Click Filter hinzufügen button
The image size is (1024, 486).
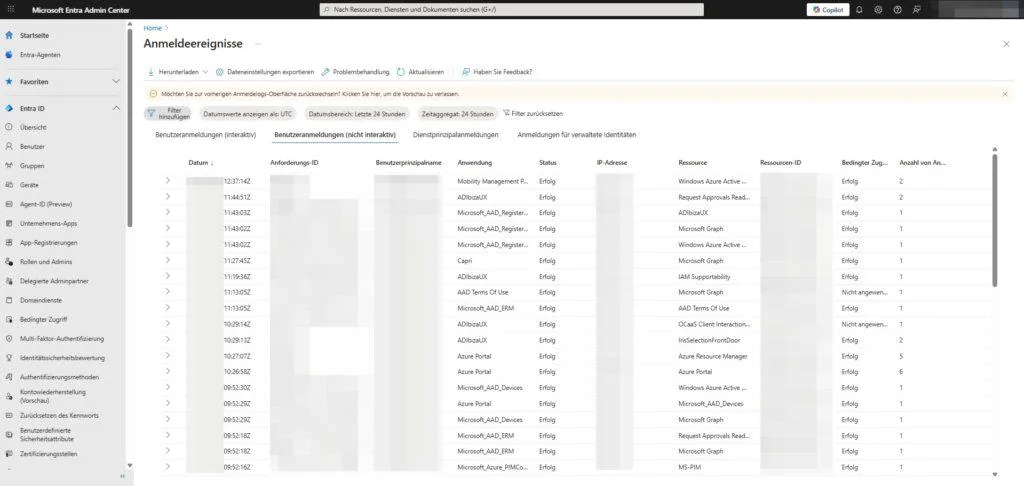(x=168, y=114)
